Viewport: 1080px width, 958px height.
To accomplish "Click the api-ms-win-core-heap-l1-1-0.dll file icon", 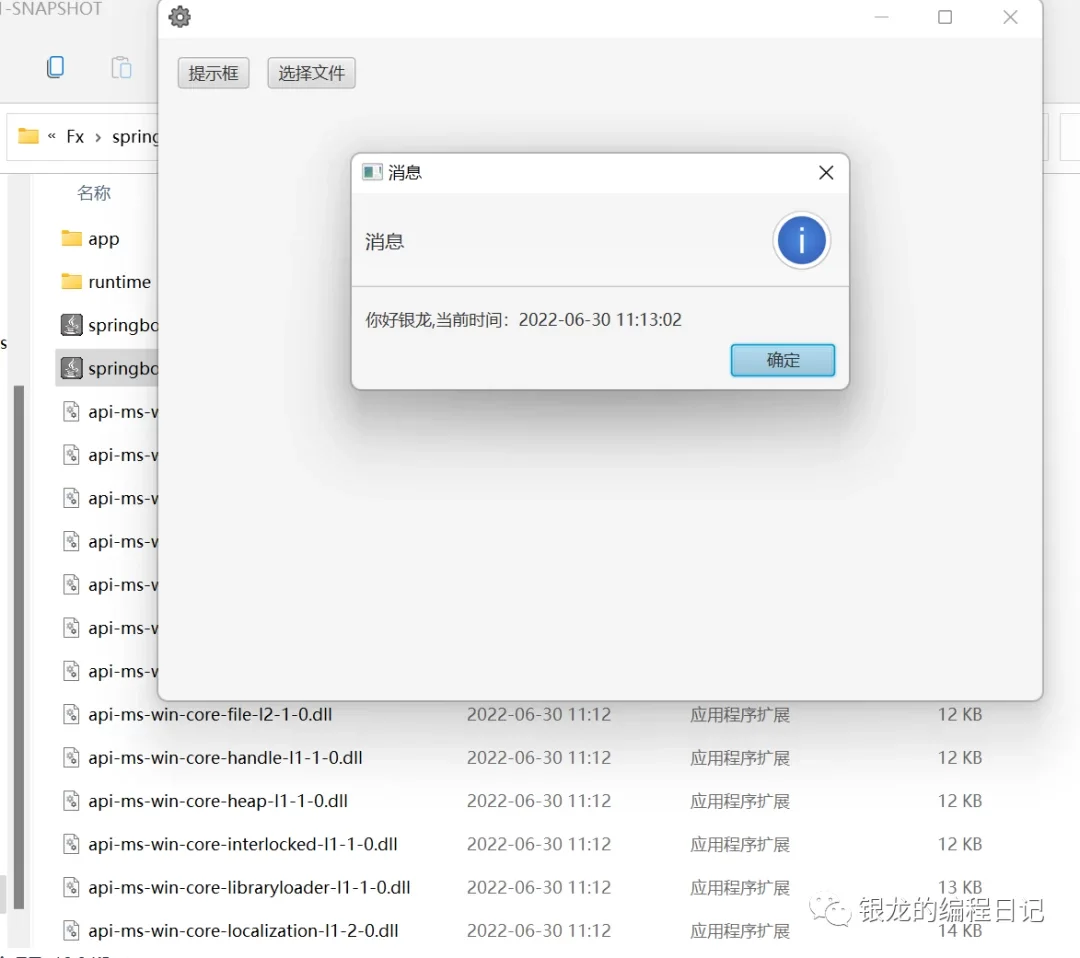I will tap(70, 800).
